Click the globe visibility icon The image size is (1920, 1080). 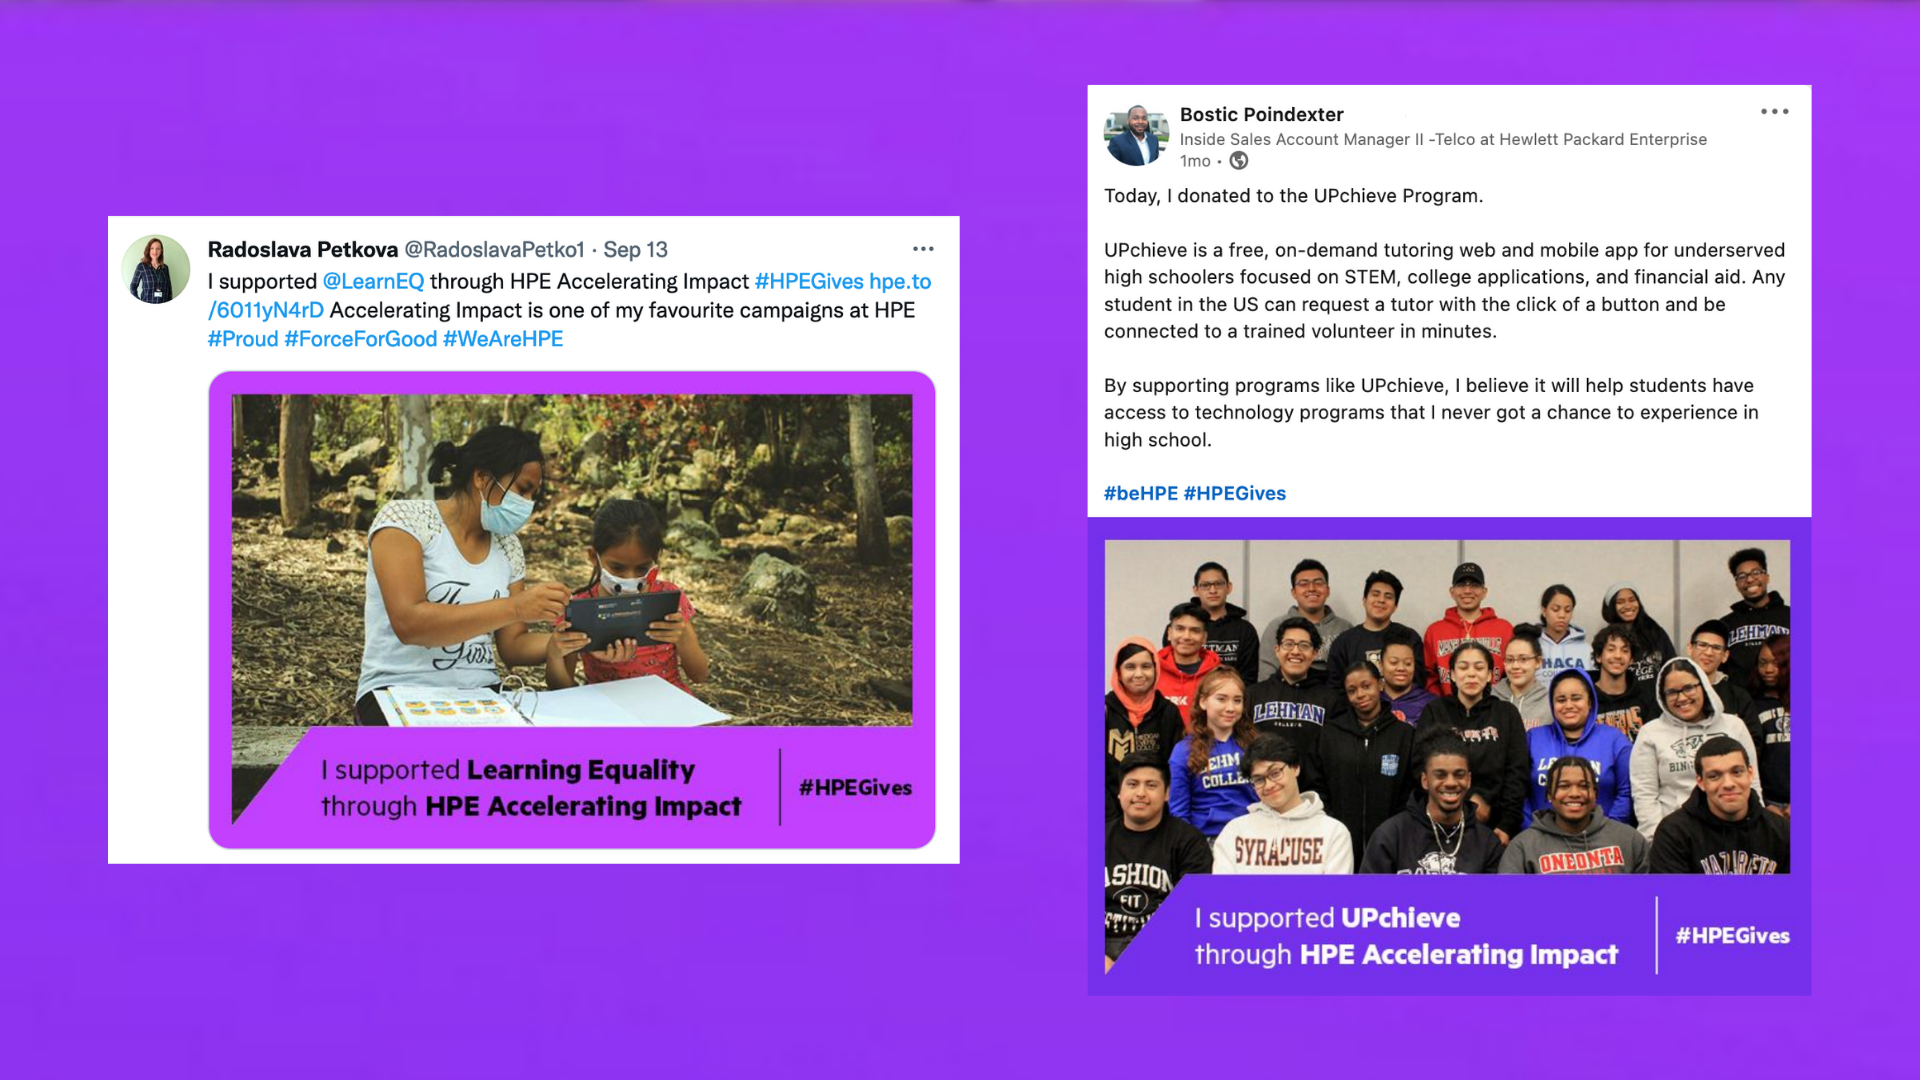[1239, 161]
